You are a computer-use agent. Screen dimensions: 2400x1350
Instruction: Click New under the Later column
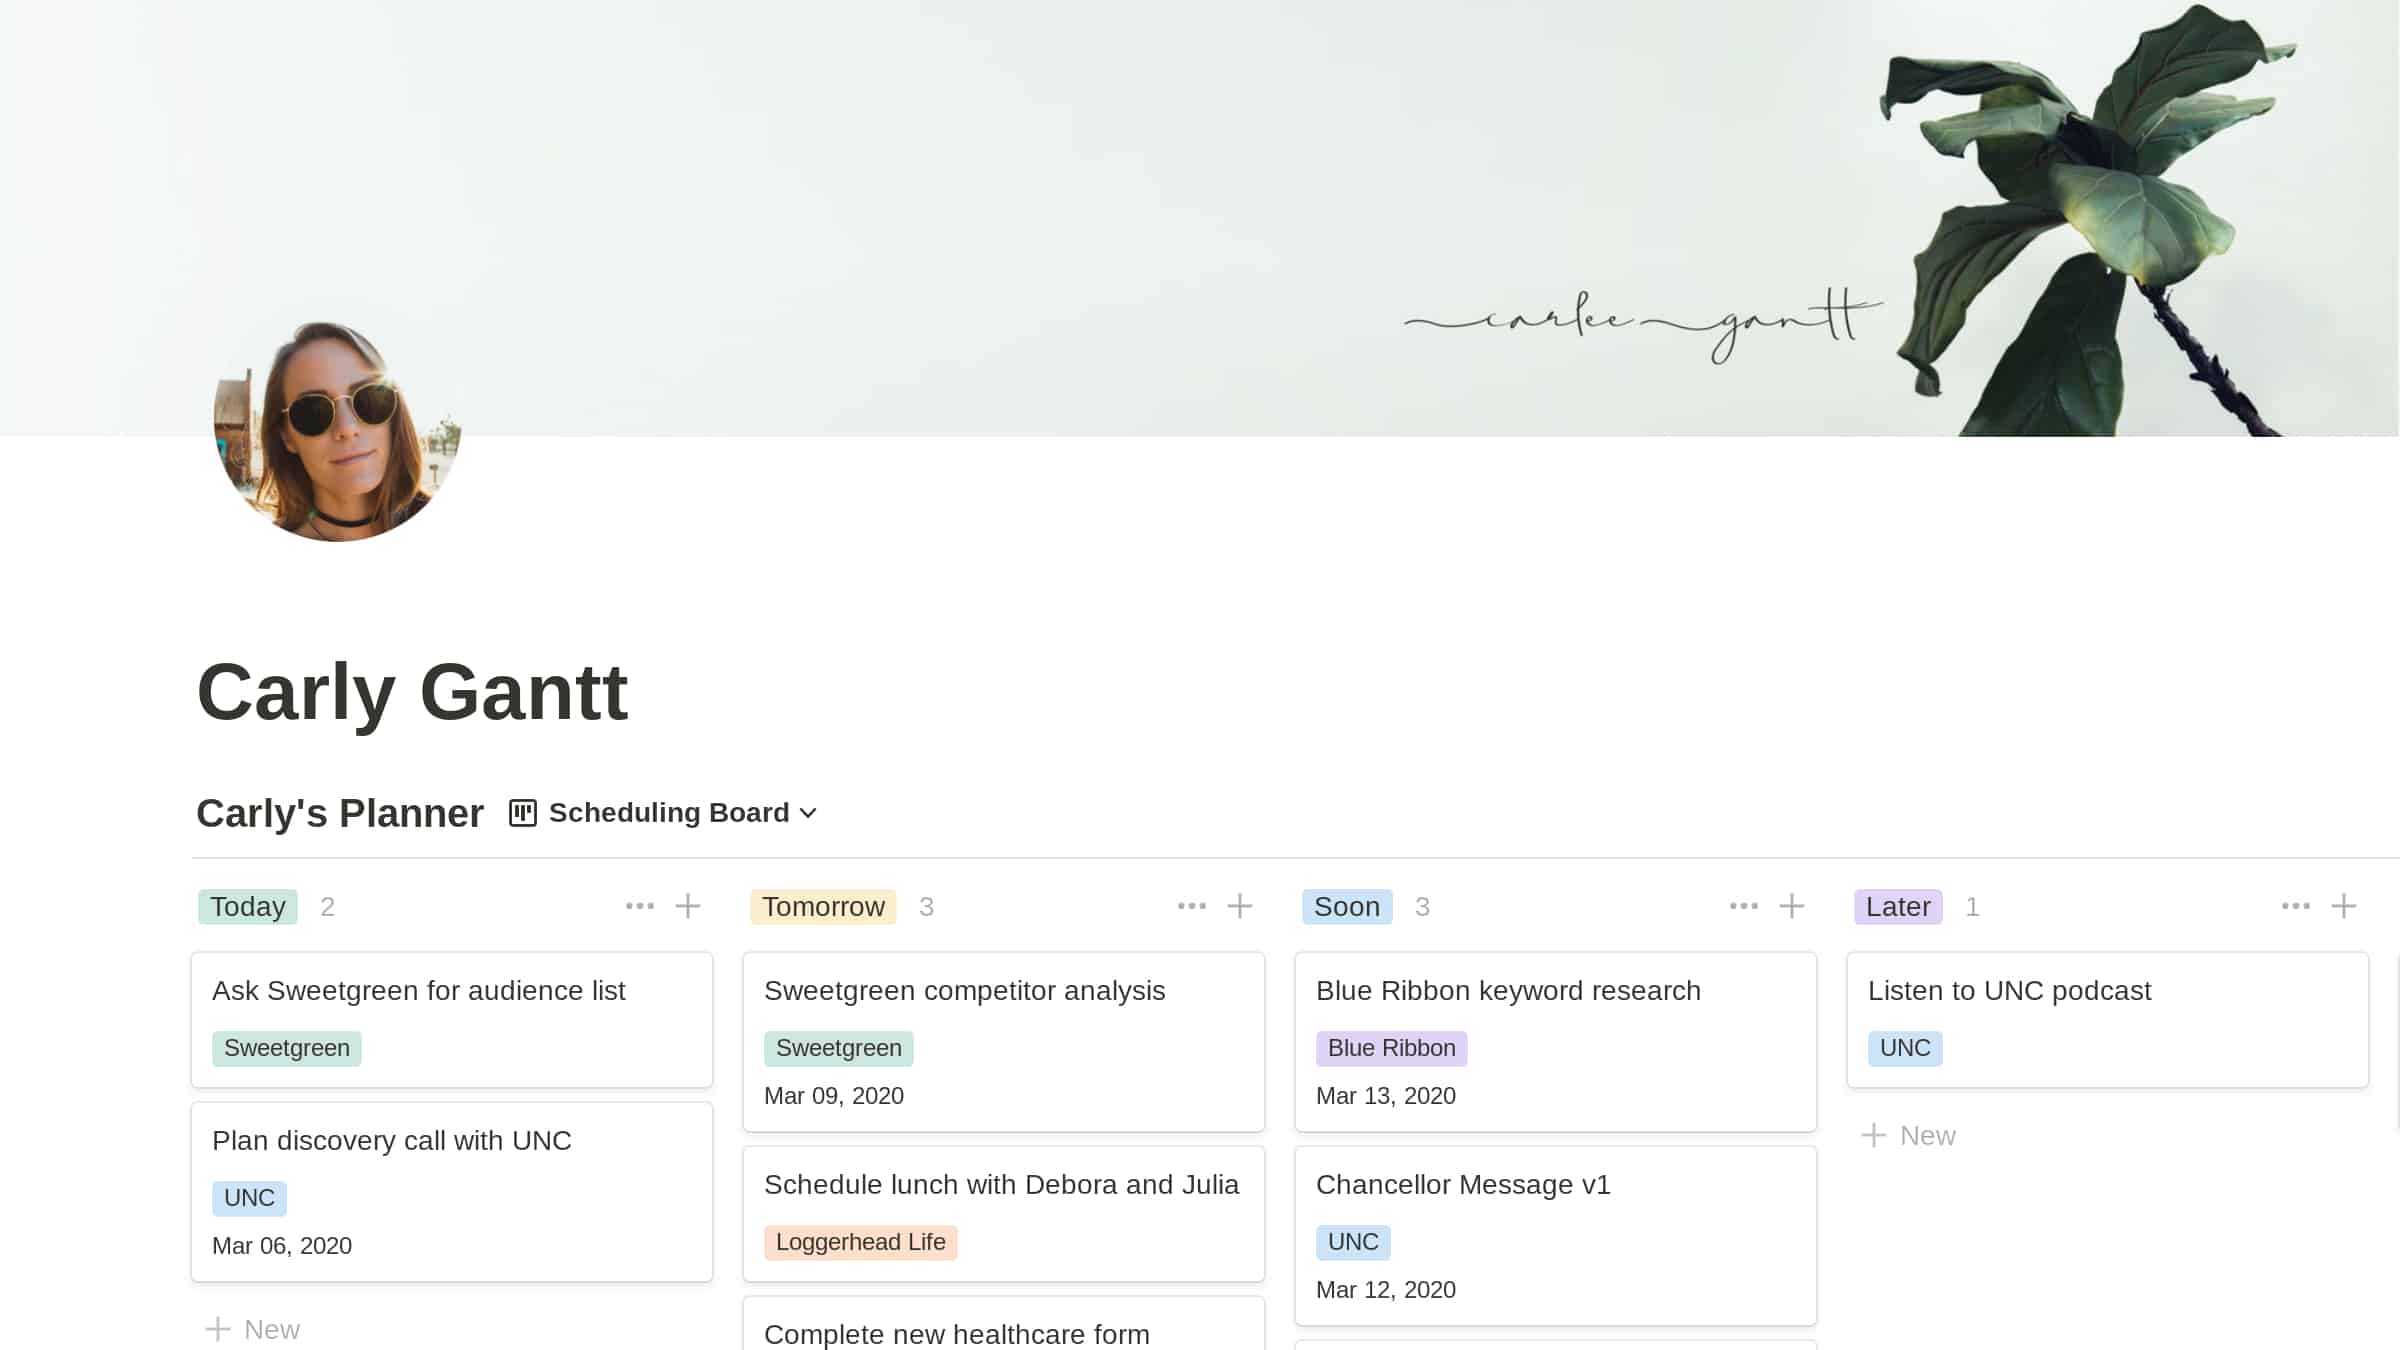tap(1910, 1134)
